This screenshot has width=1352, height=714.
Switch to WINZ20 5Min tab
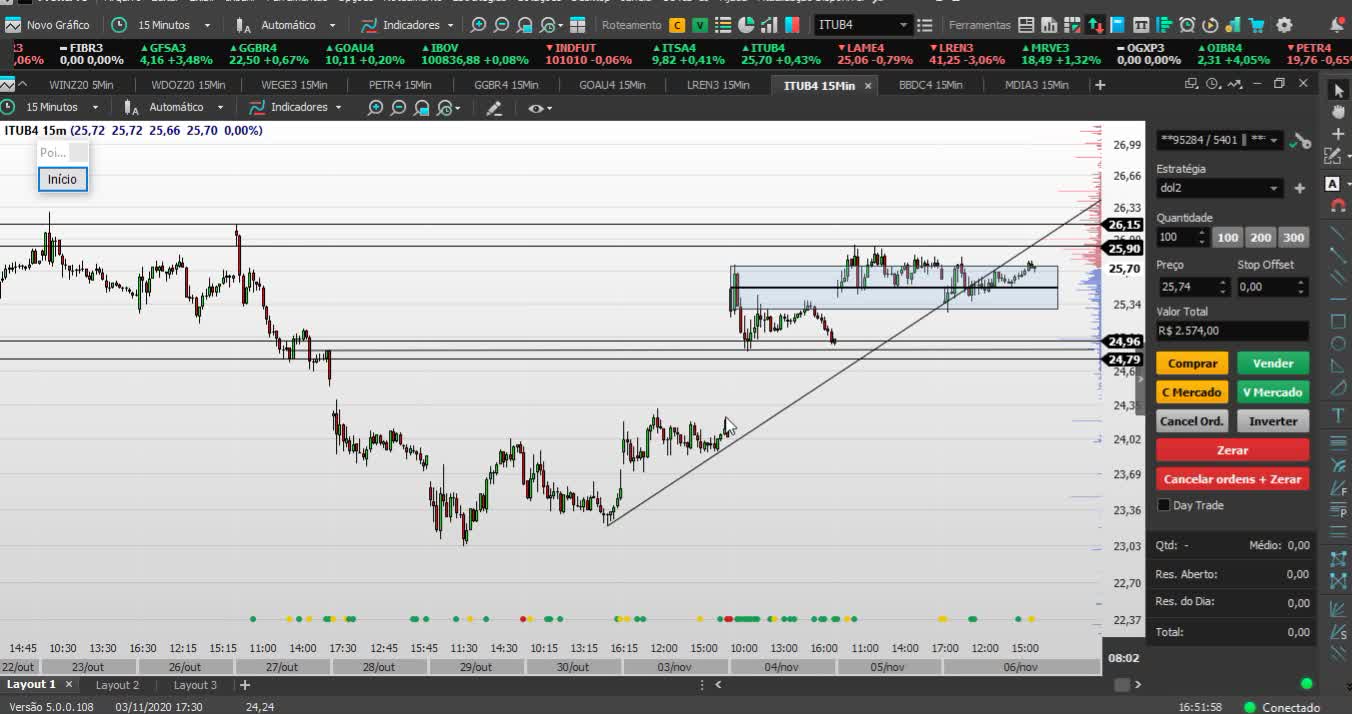click(x=81, y=85)
